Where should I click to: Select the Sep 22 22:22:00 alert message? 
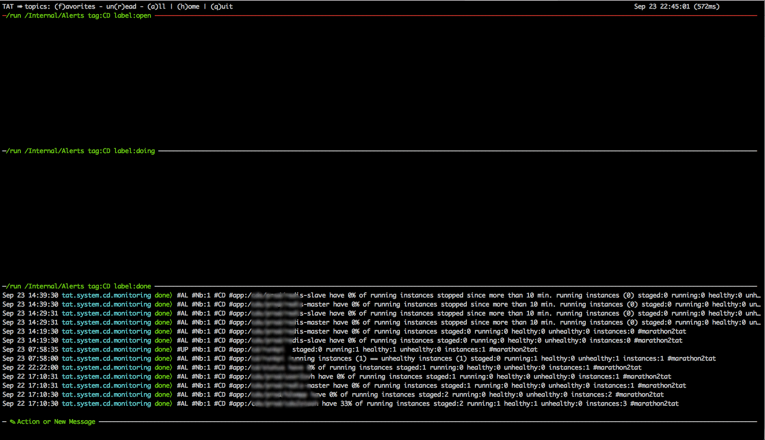(322, 368)
